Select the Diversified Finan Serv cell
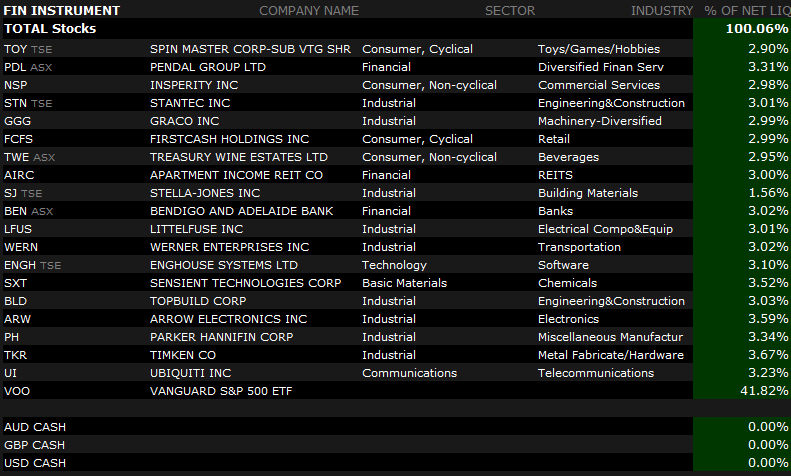 [601, 67]
